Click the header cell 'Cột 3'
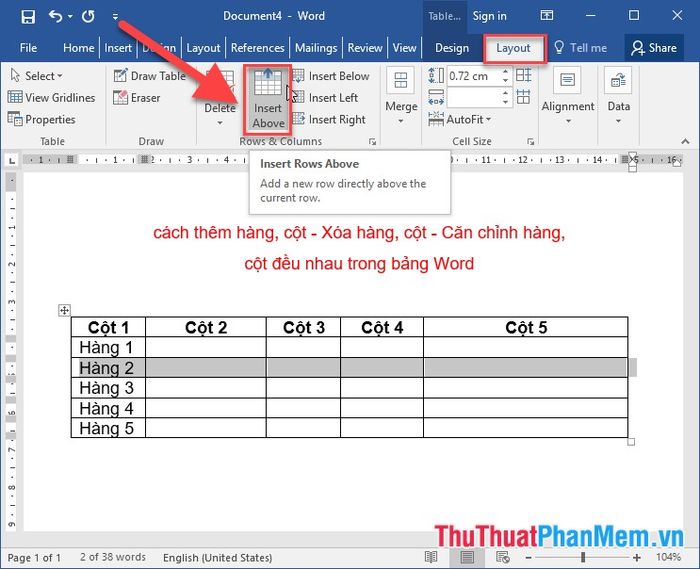Viewport: 700px width, 569px height. [304, 327]
